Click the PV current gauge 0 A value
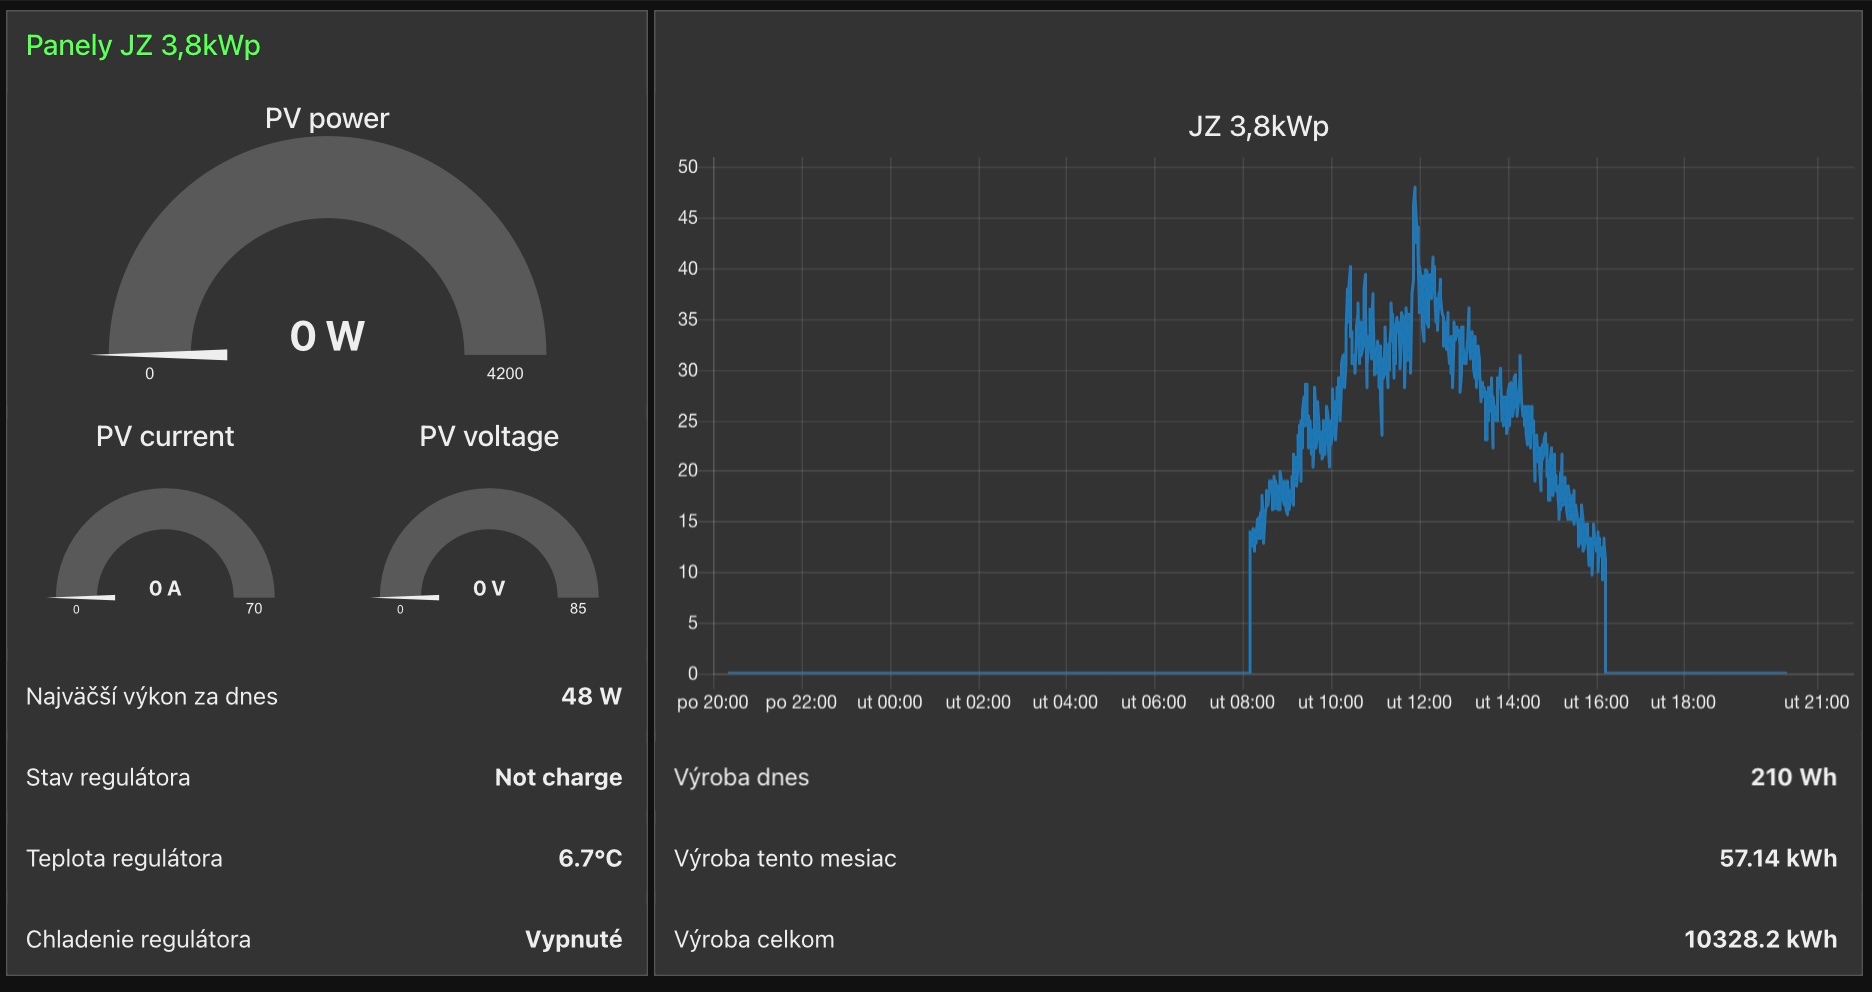This screenshot has width=1872, height=992. [x=165, y=588]
